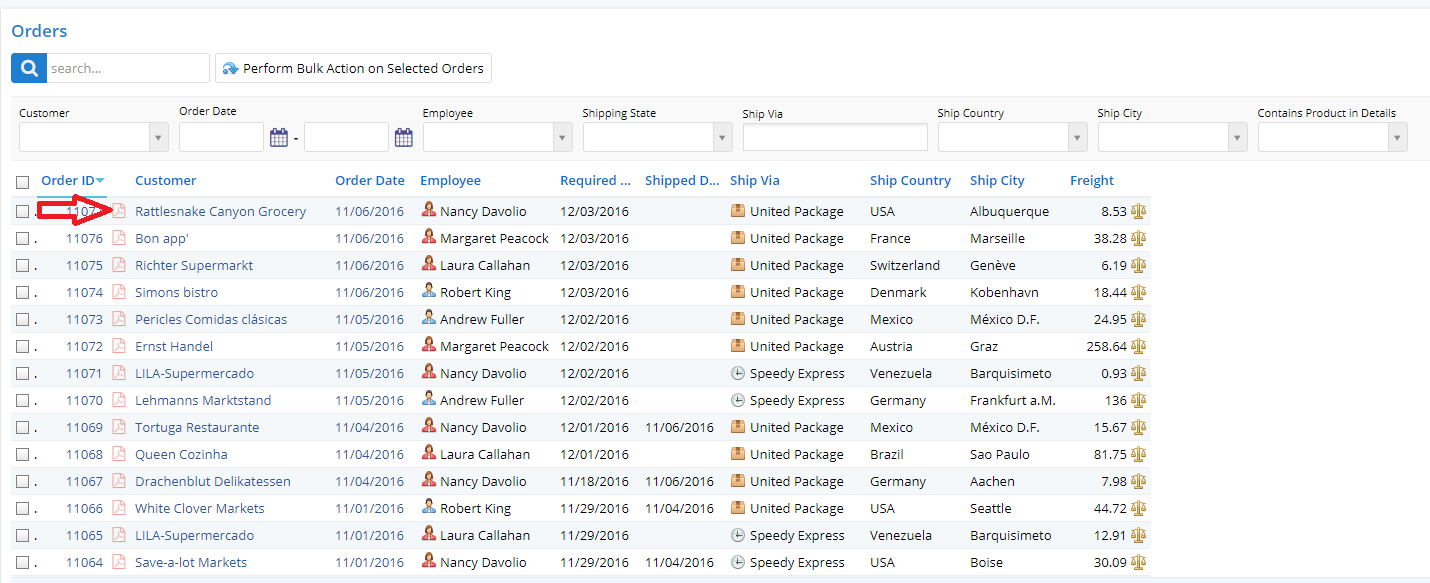Click the search text field

(128, 68)
